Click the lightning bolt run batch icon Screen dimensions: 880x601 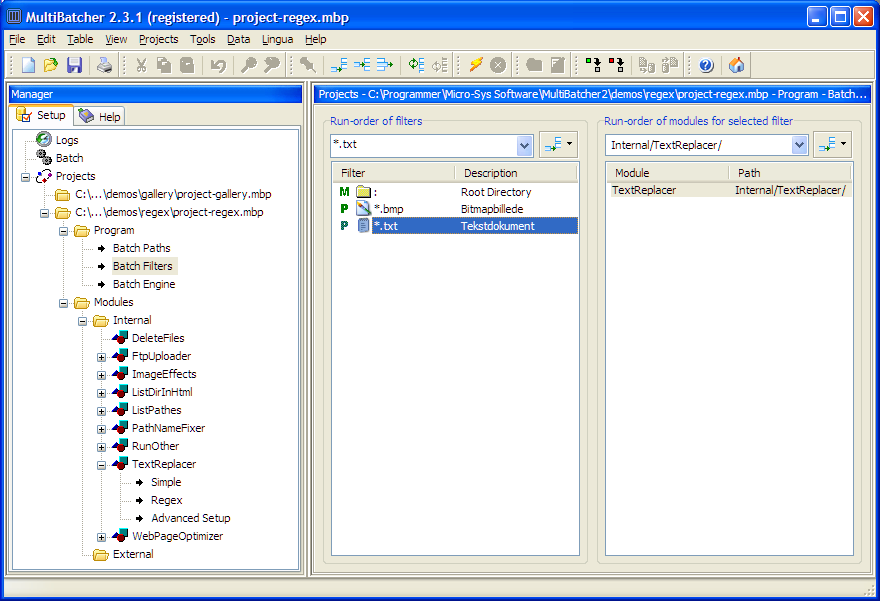[476, 65]
